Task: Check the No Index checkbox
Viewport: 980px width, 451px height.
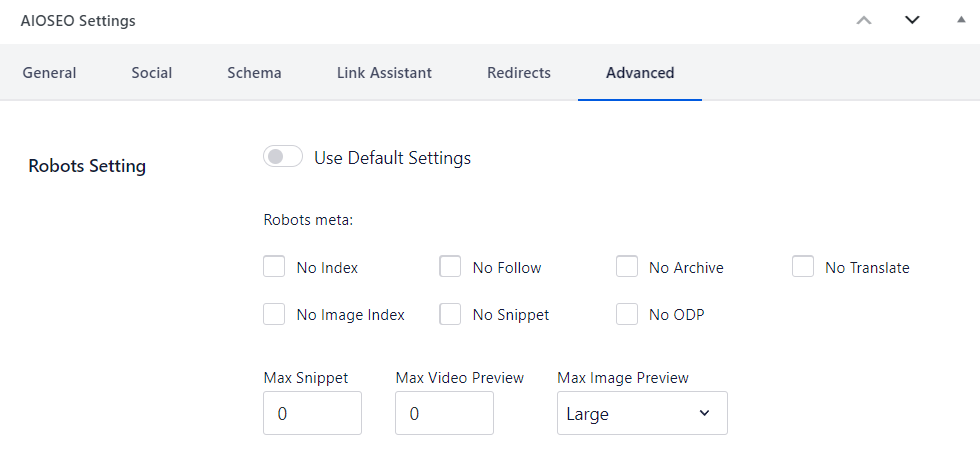Action: (274, 267)
